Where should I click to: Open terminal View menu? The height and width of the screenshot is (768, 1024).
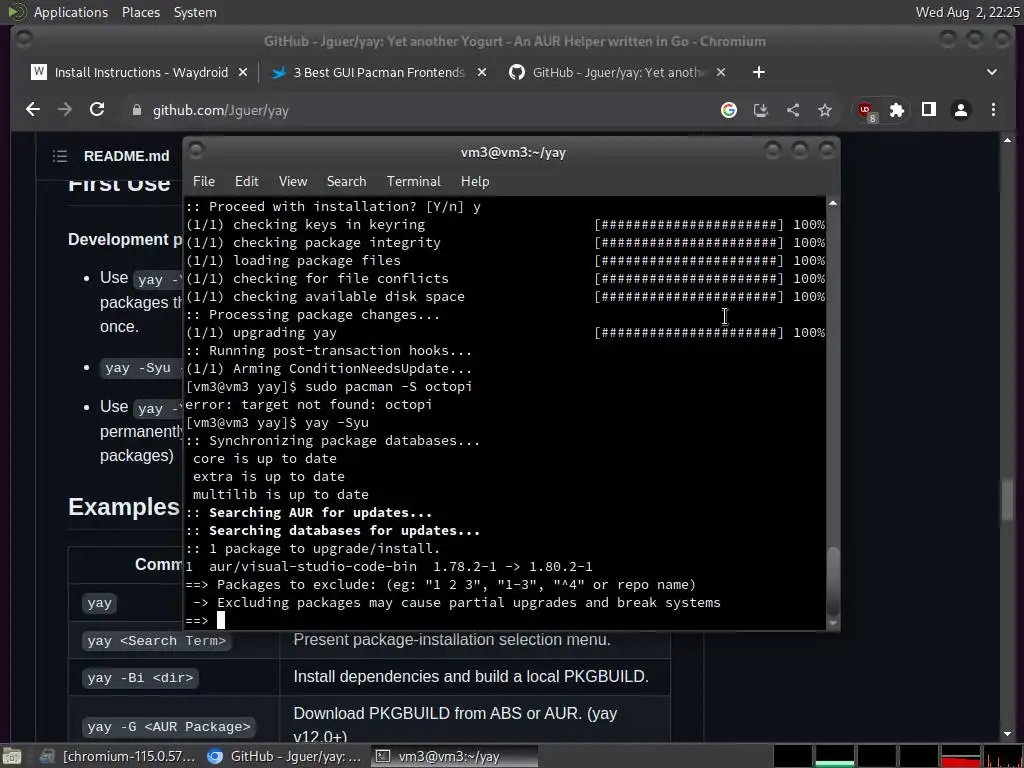pyautogui.click(x=293, y=182)
